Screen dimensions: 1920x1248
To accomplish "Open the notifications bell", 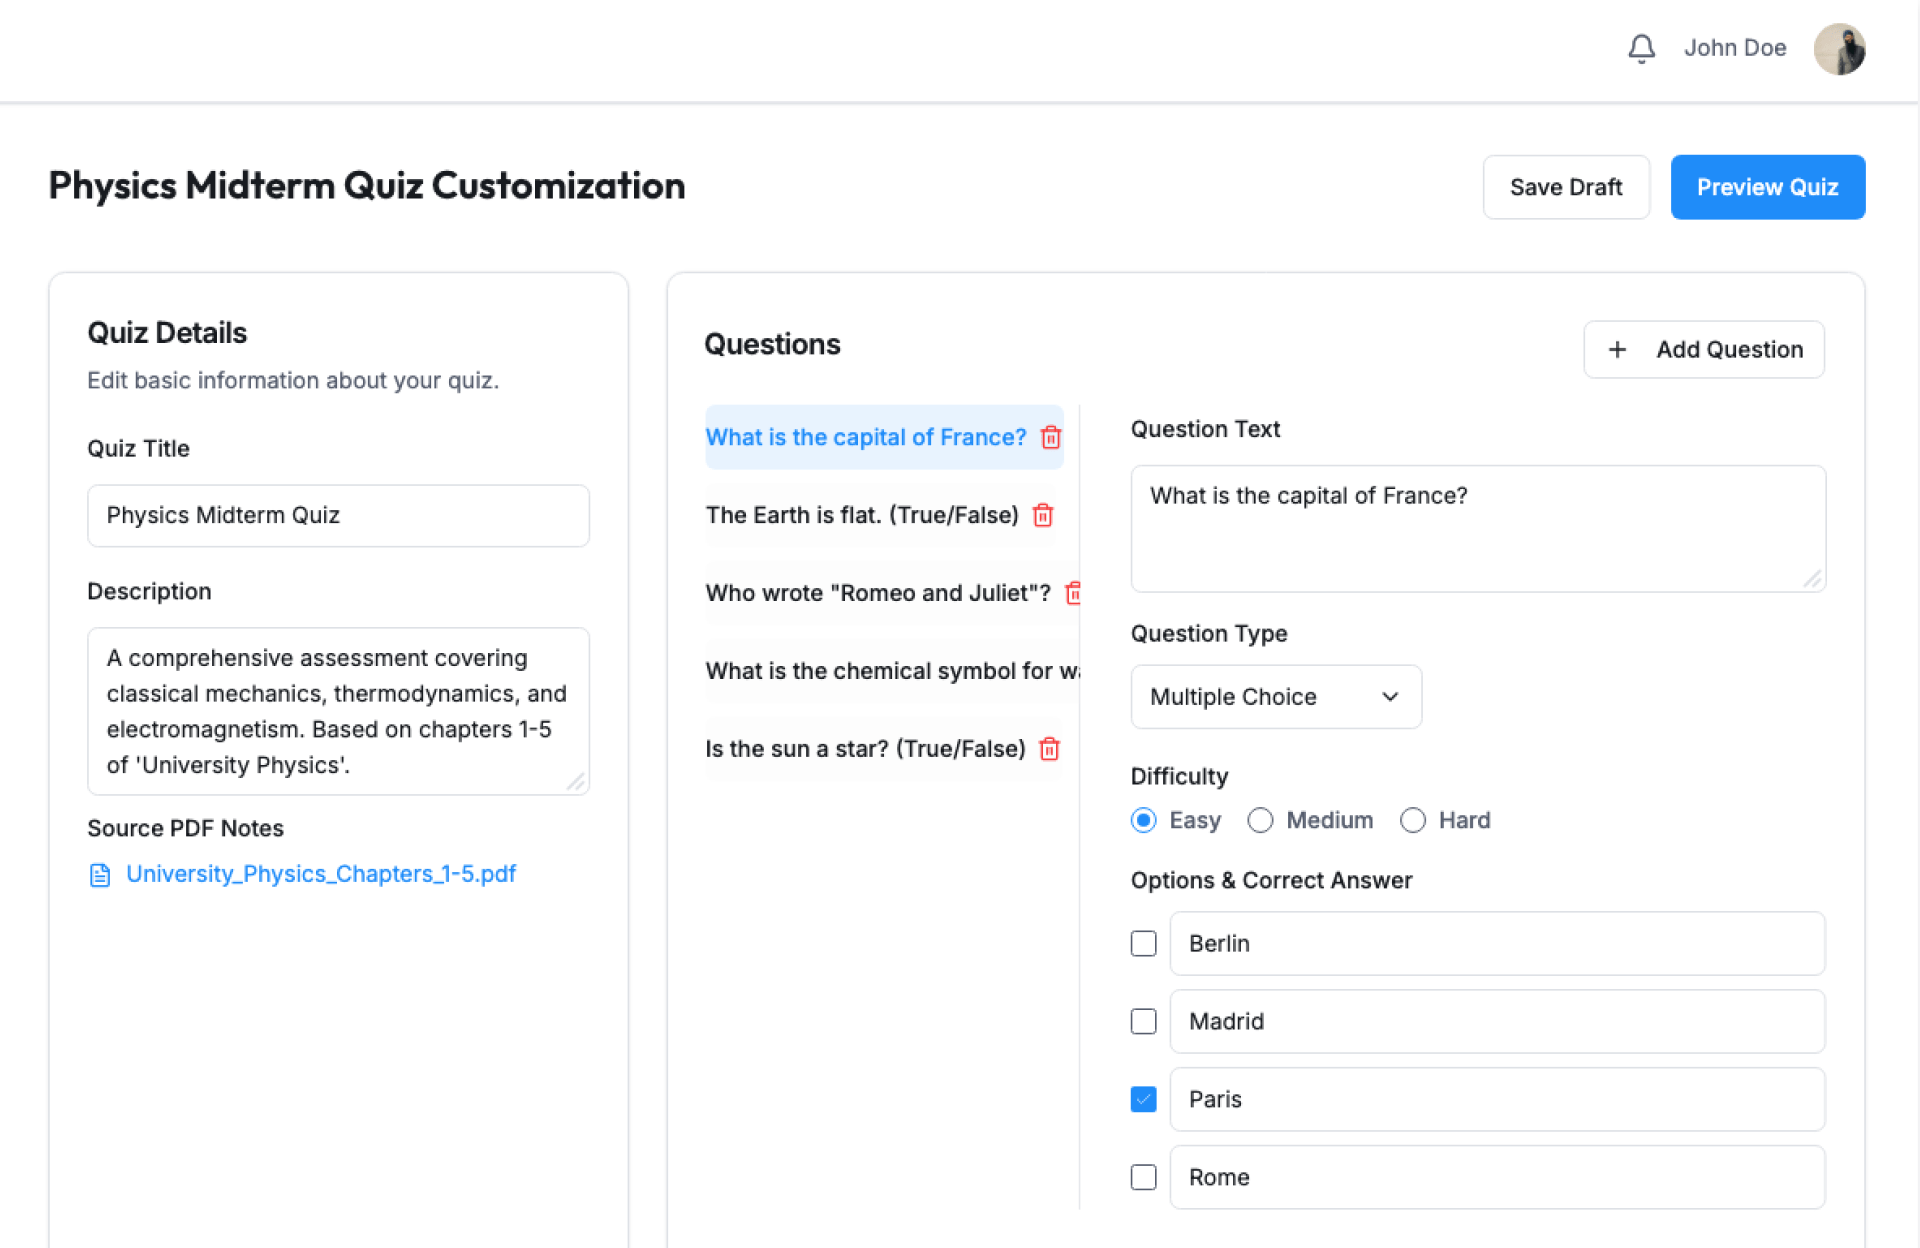I will pos(1641,48).
